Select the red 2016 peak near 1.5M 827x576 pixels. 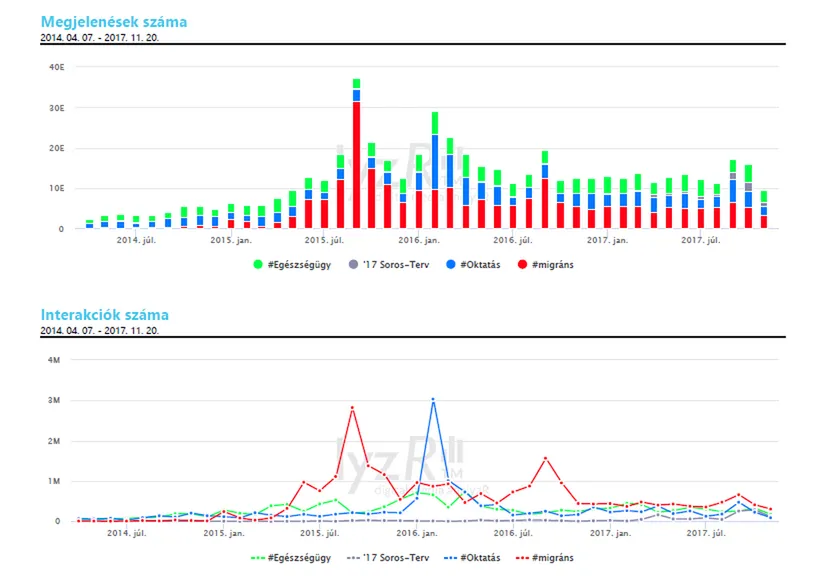[x=545, y=459]
